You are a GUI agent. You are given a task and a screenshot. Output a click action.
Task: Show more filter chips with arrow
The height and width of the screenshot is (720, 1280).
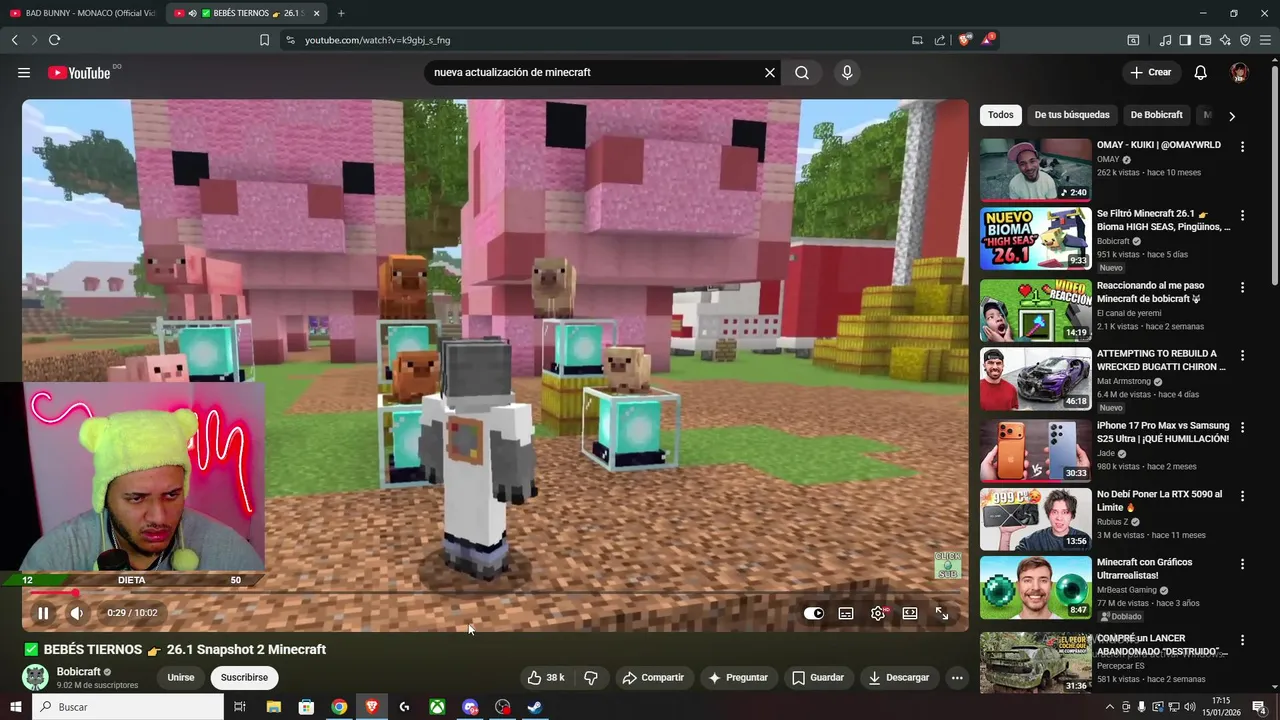pyautogui.click(x=1232, y=116)
